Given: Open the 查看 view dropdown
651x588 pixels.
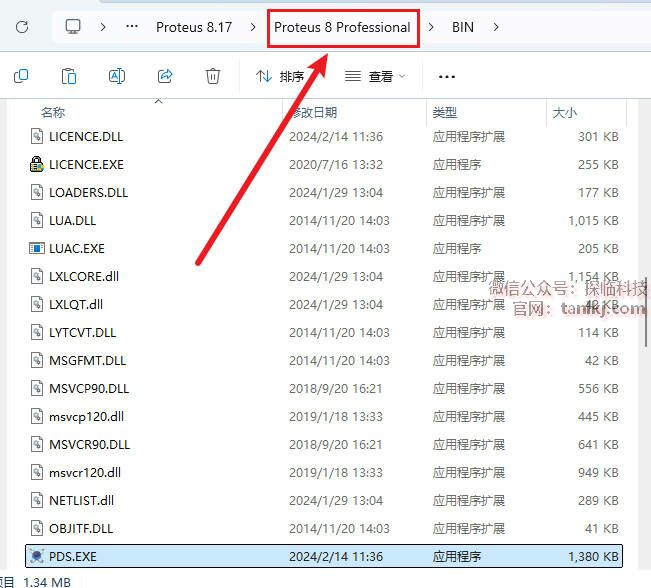Looking at the screenshot, I should click(375, 76).
